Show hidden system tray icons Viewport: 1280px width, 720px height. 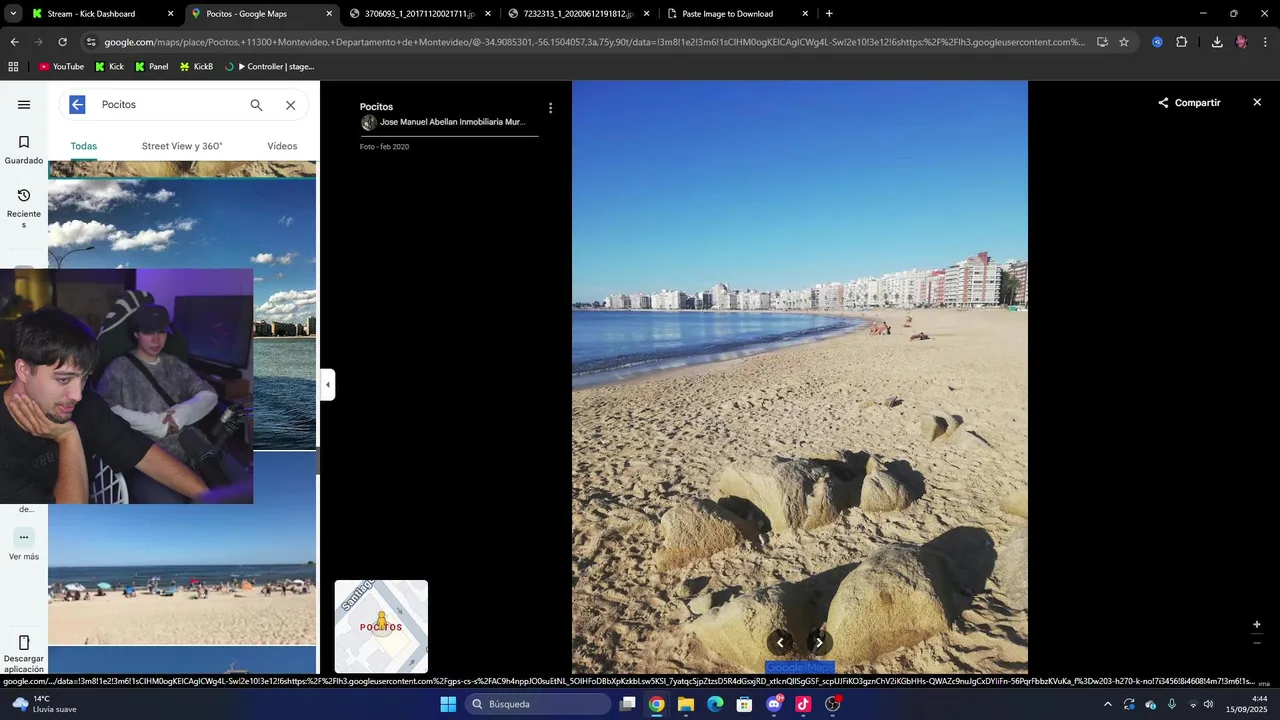[1107, 704]
